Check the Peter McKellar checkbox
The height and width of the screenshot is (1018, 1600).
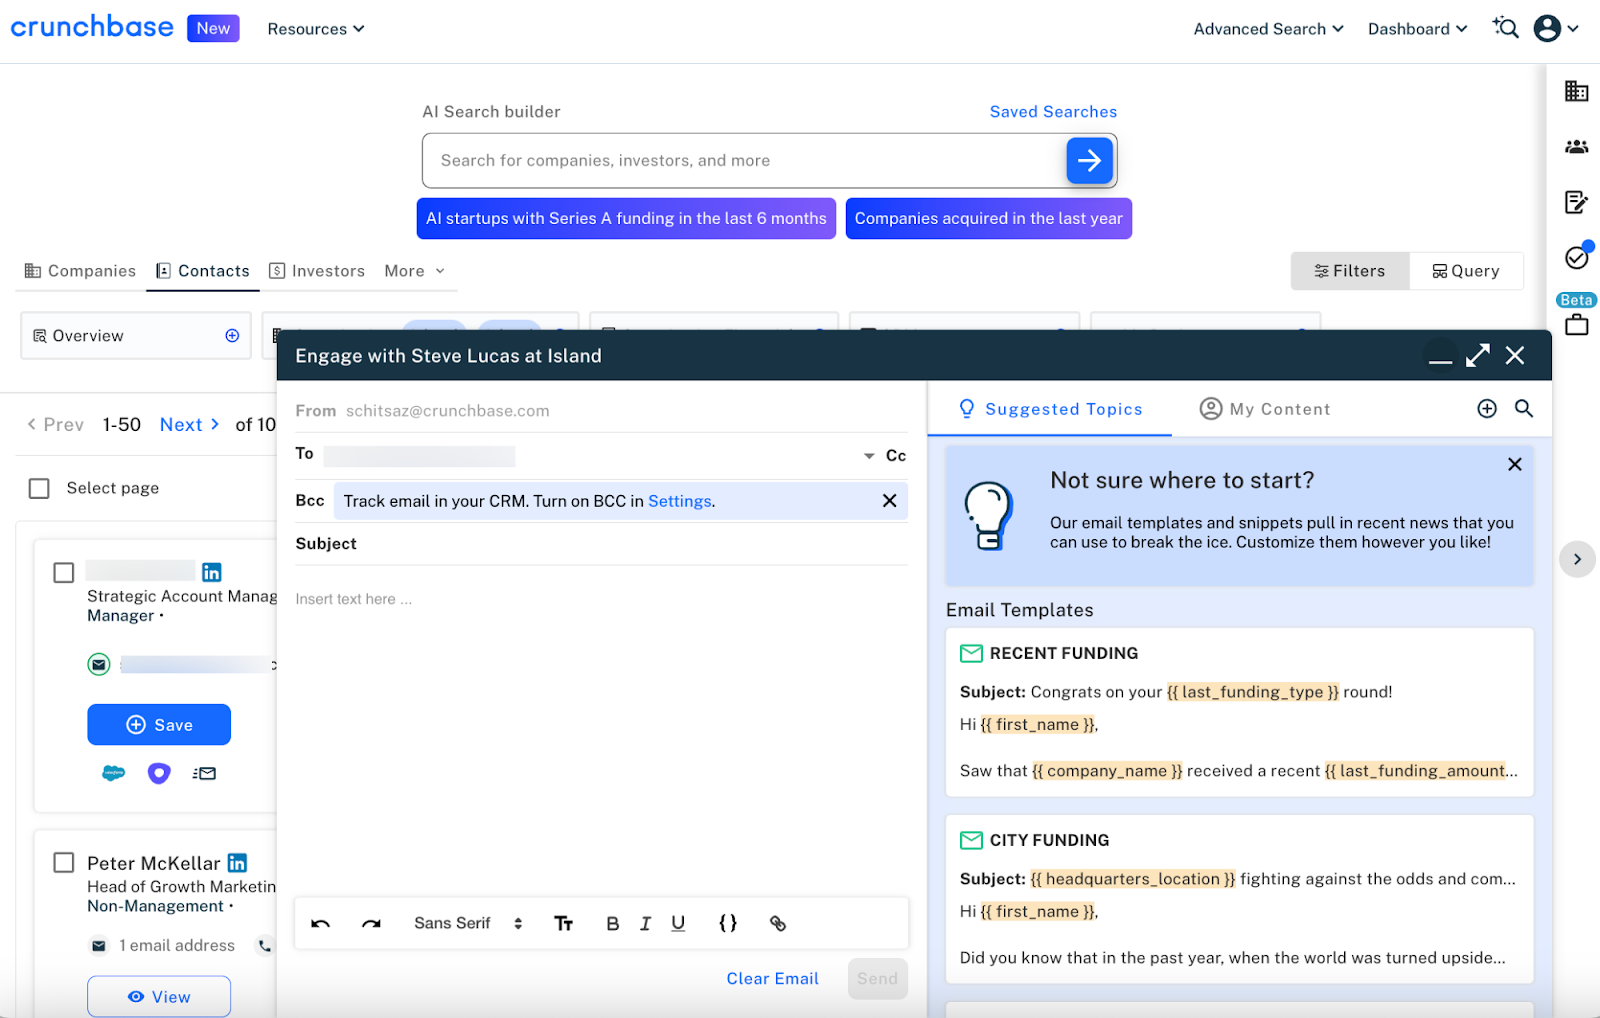(x=64, y=863)
